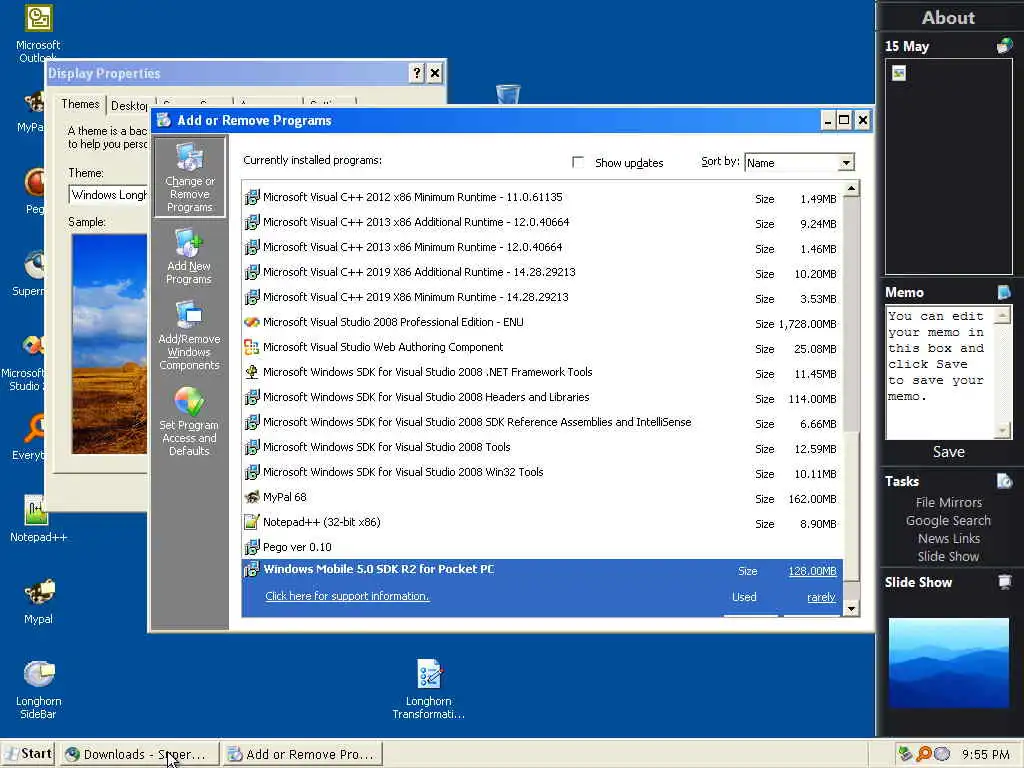This screenshot has width=1024, height=768.
Task: Click theme sample preview in Display Properties
Action: coord(110,344)
